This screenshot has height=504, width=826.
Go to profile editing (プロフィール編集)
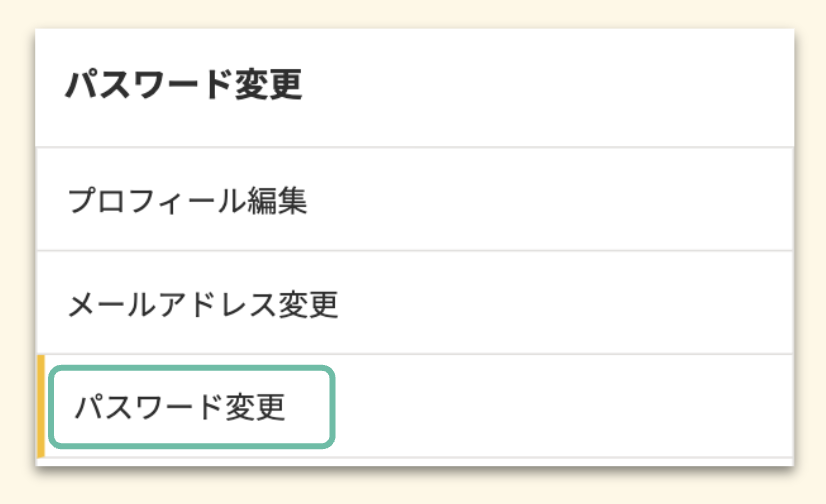click(187, 201)
